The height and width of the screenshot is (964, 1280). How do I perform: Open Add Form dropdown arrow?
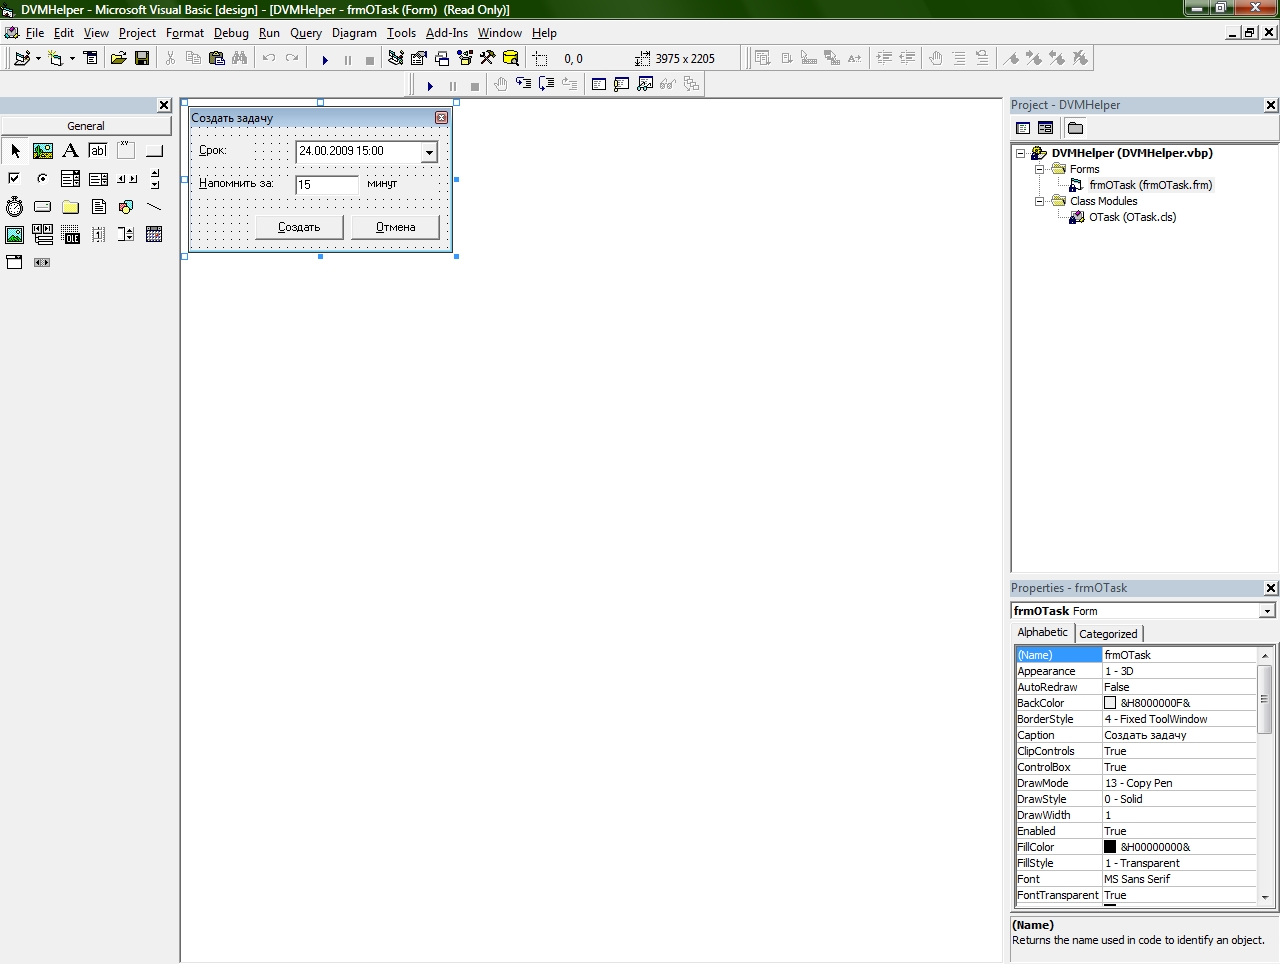[72, 59]
